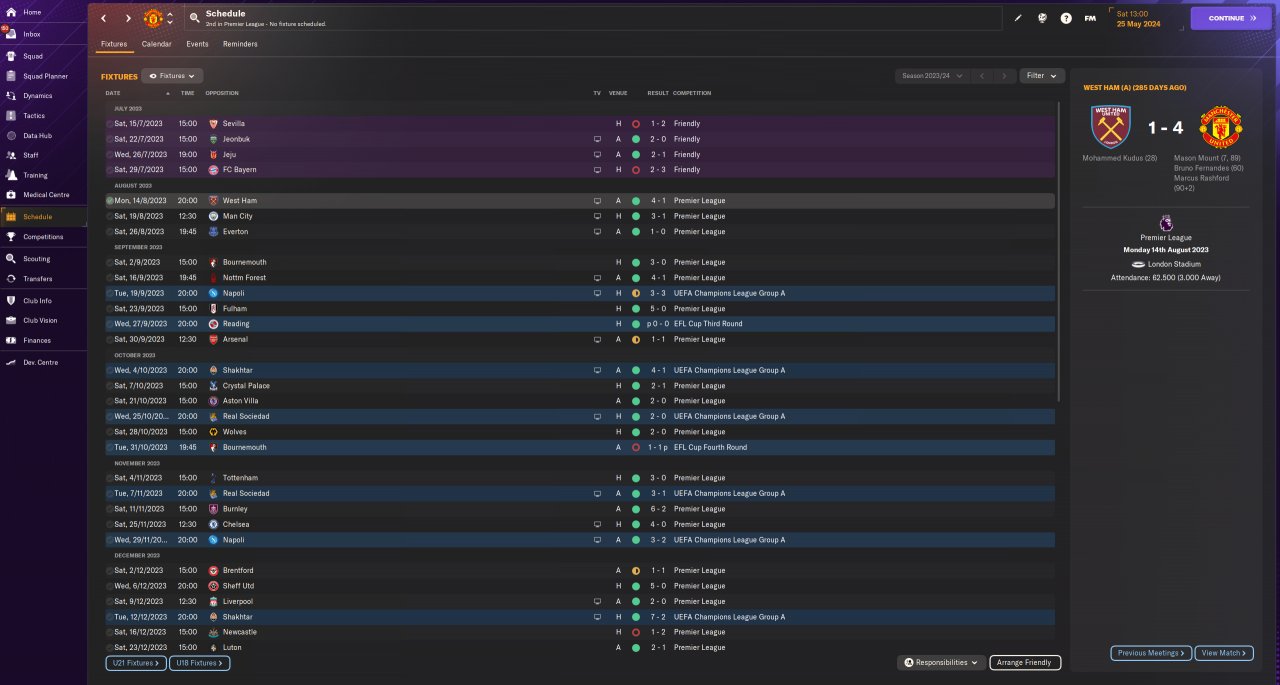Click the Continue button
This screenshot has height=685, width=1280.
point(1232,18)
